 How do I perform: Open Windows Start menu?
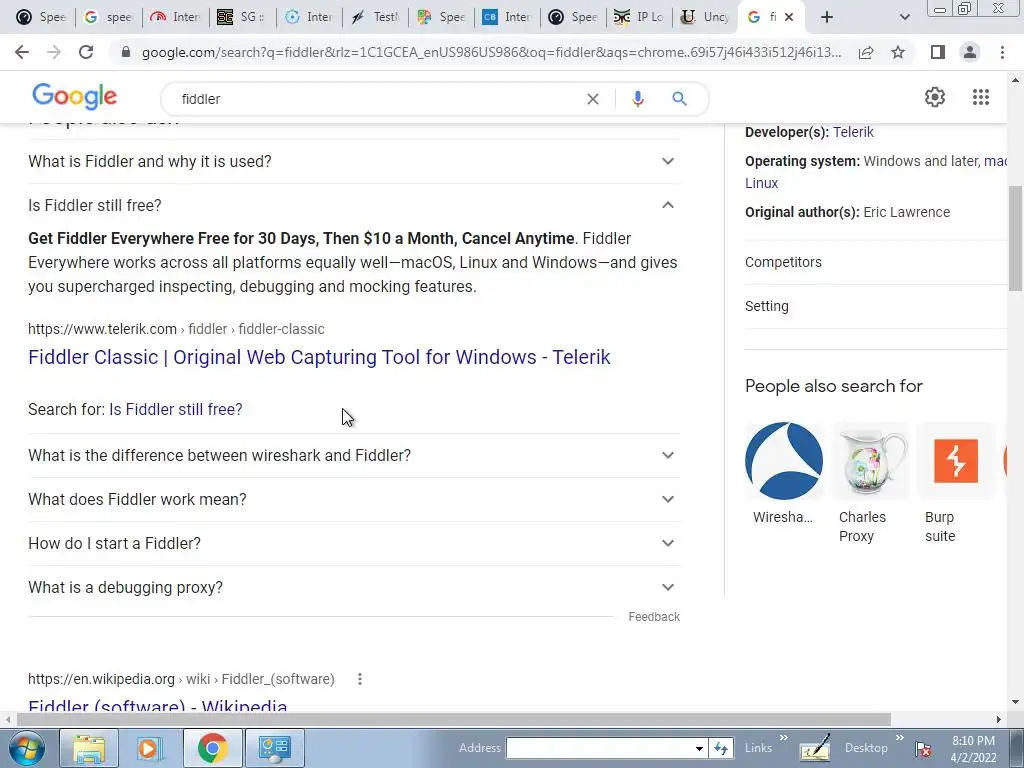[x=26, y=748]
